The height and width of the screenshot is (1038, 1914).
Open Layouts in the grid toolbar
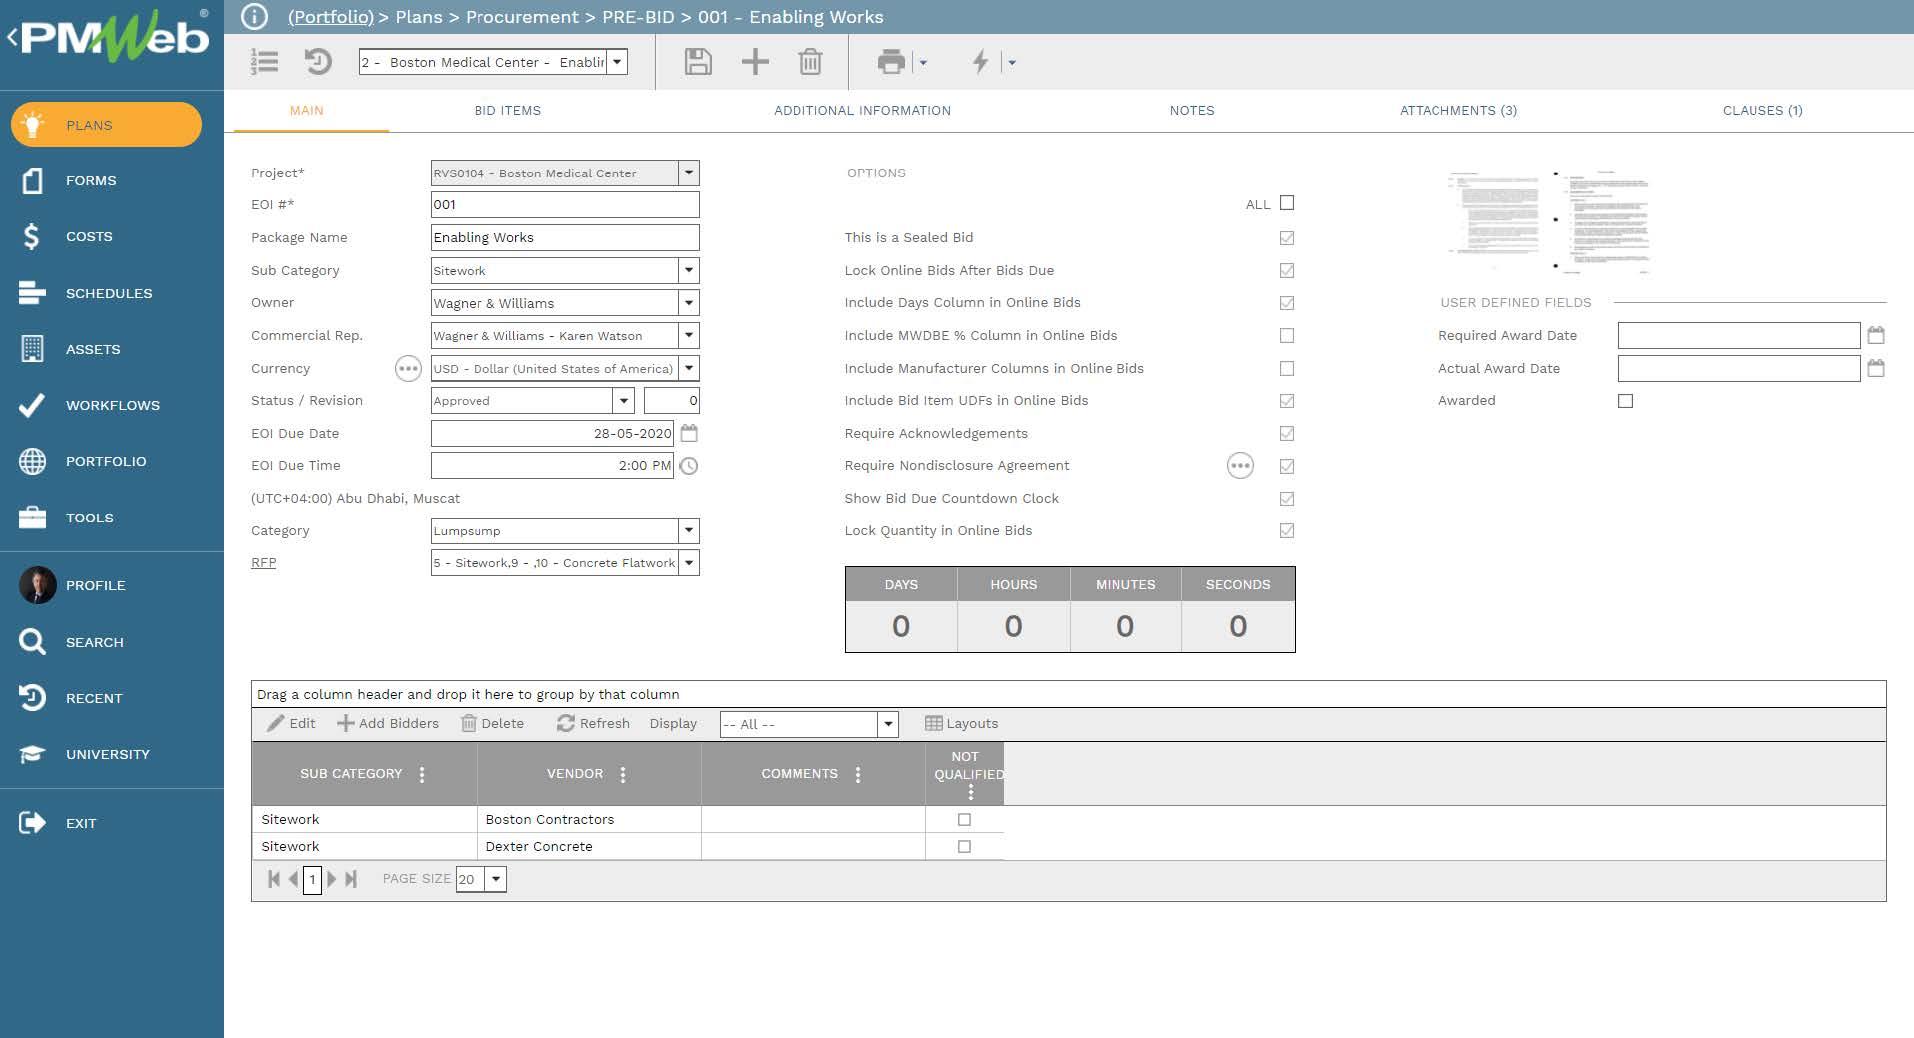pos(961,723)
